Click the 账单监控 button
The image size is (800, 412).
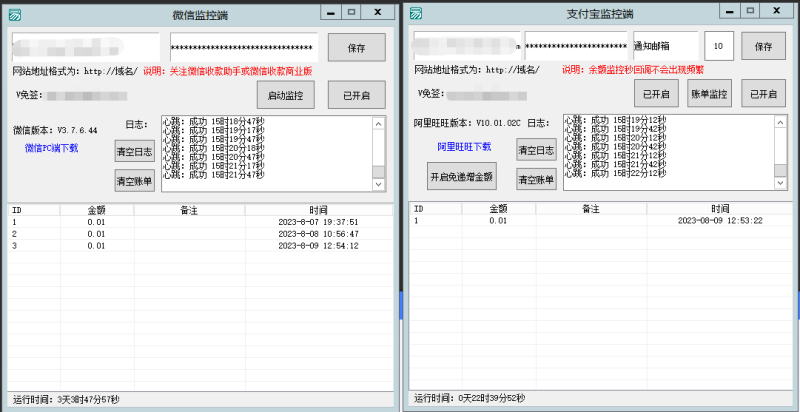pyautogui.click(x=710, y=93)
